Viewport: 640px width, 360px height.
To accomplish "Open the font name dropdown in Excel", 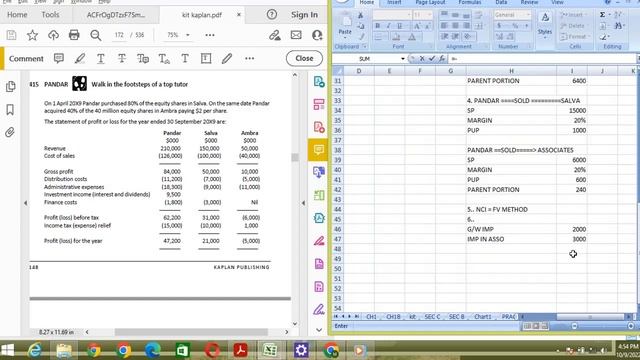I will (409, 15).
